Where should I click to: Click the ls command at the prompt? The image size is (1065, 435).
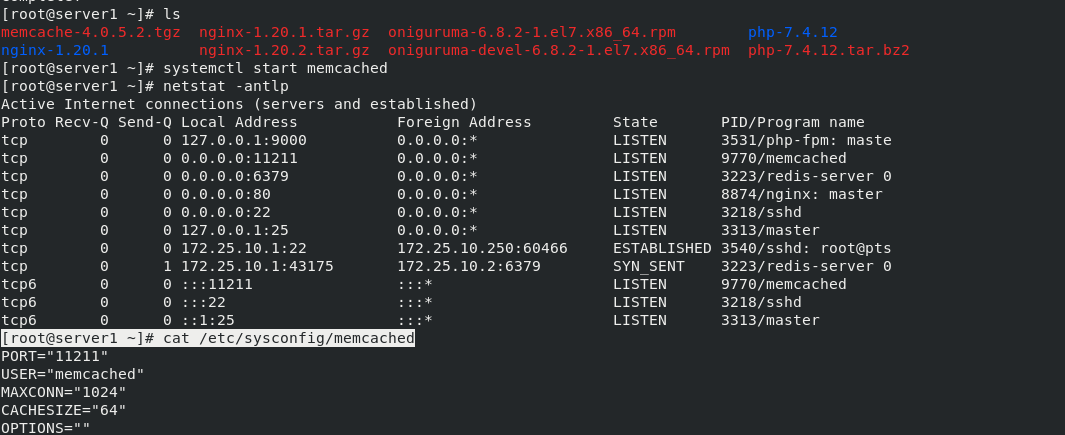point(172,14)
